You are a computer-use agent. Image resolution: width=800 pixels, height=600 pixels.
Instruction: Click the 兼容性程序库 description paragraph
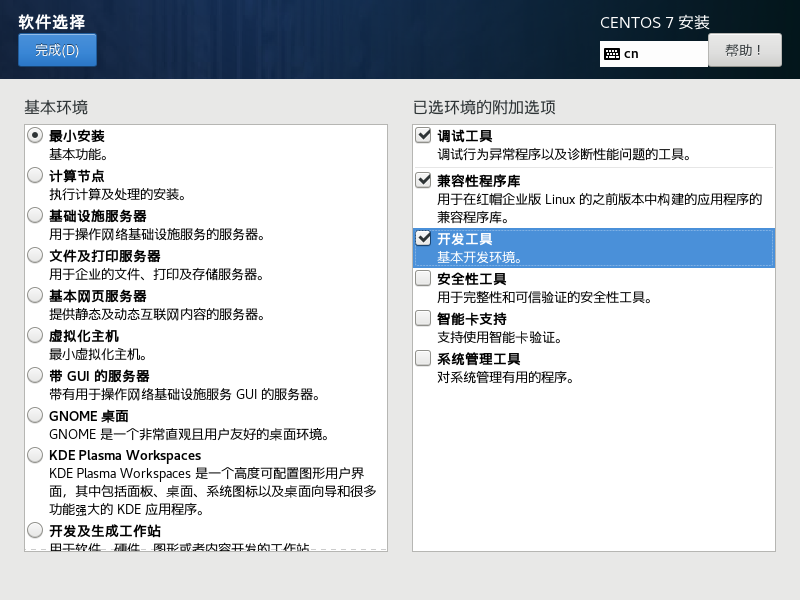[x=599, y=208]
